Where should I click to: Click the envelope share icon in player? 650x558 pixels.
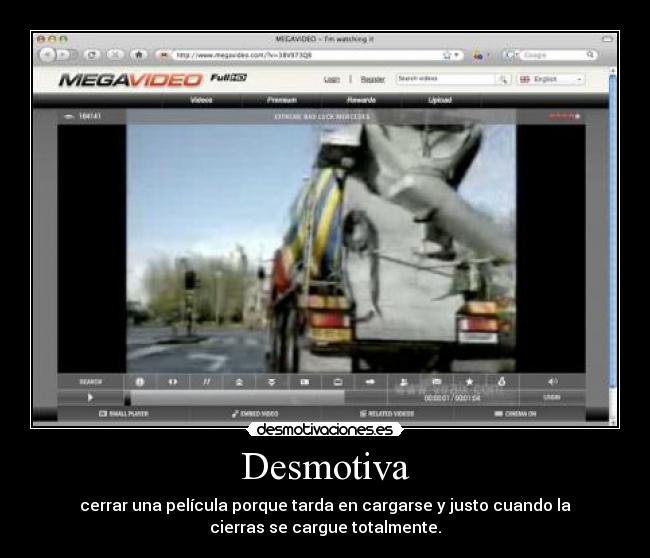(x=437, y=381)
